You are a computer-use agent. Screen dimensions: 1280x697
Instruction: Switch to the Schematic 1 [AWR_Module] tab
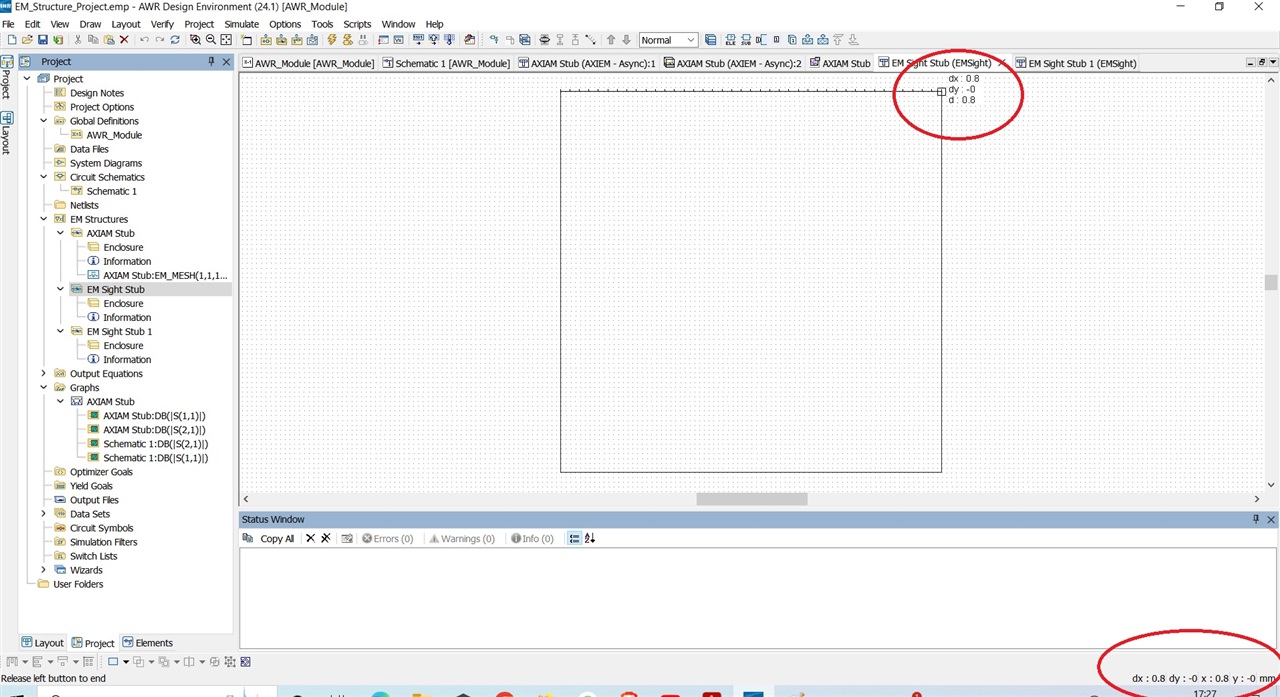pyautogui.click(x=446, y=63)
